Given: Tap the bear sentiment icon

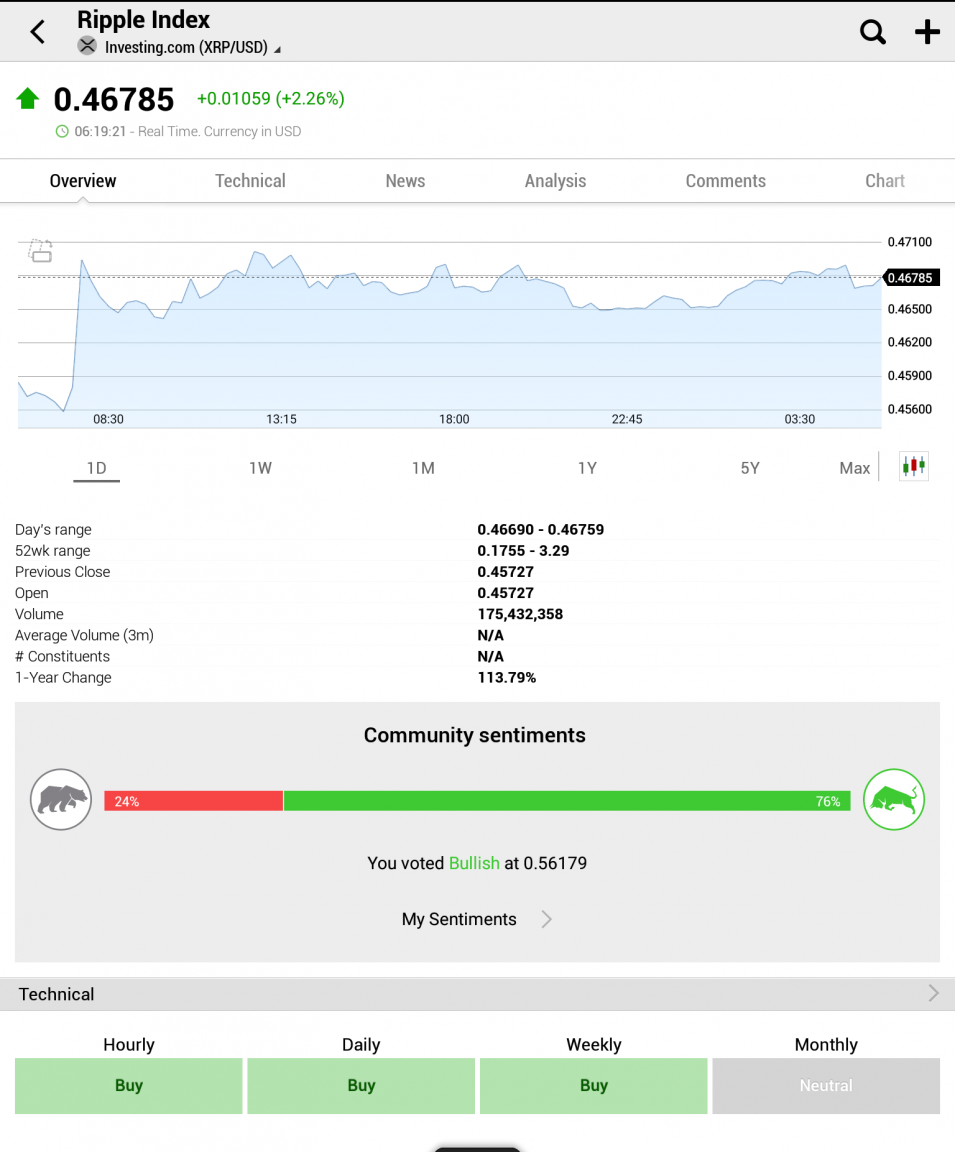Looking at the screenshot, I should (x=61, y=799).
